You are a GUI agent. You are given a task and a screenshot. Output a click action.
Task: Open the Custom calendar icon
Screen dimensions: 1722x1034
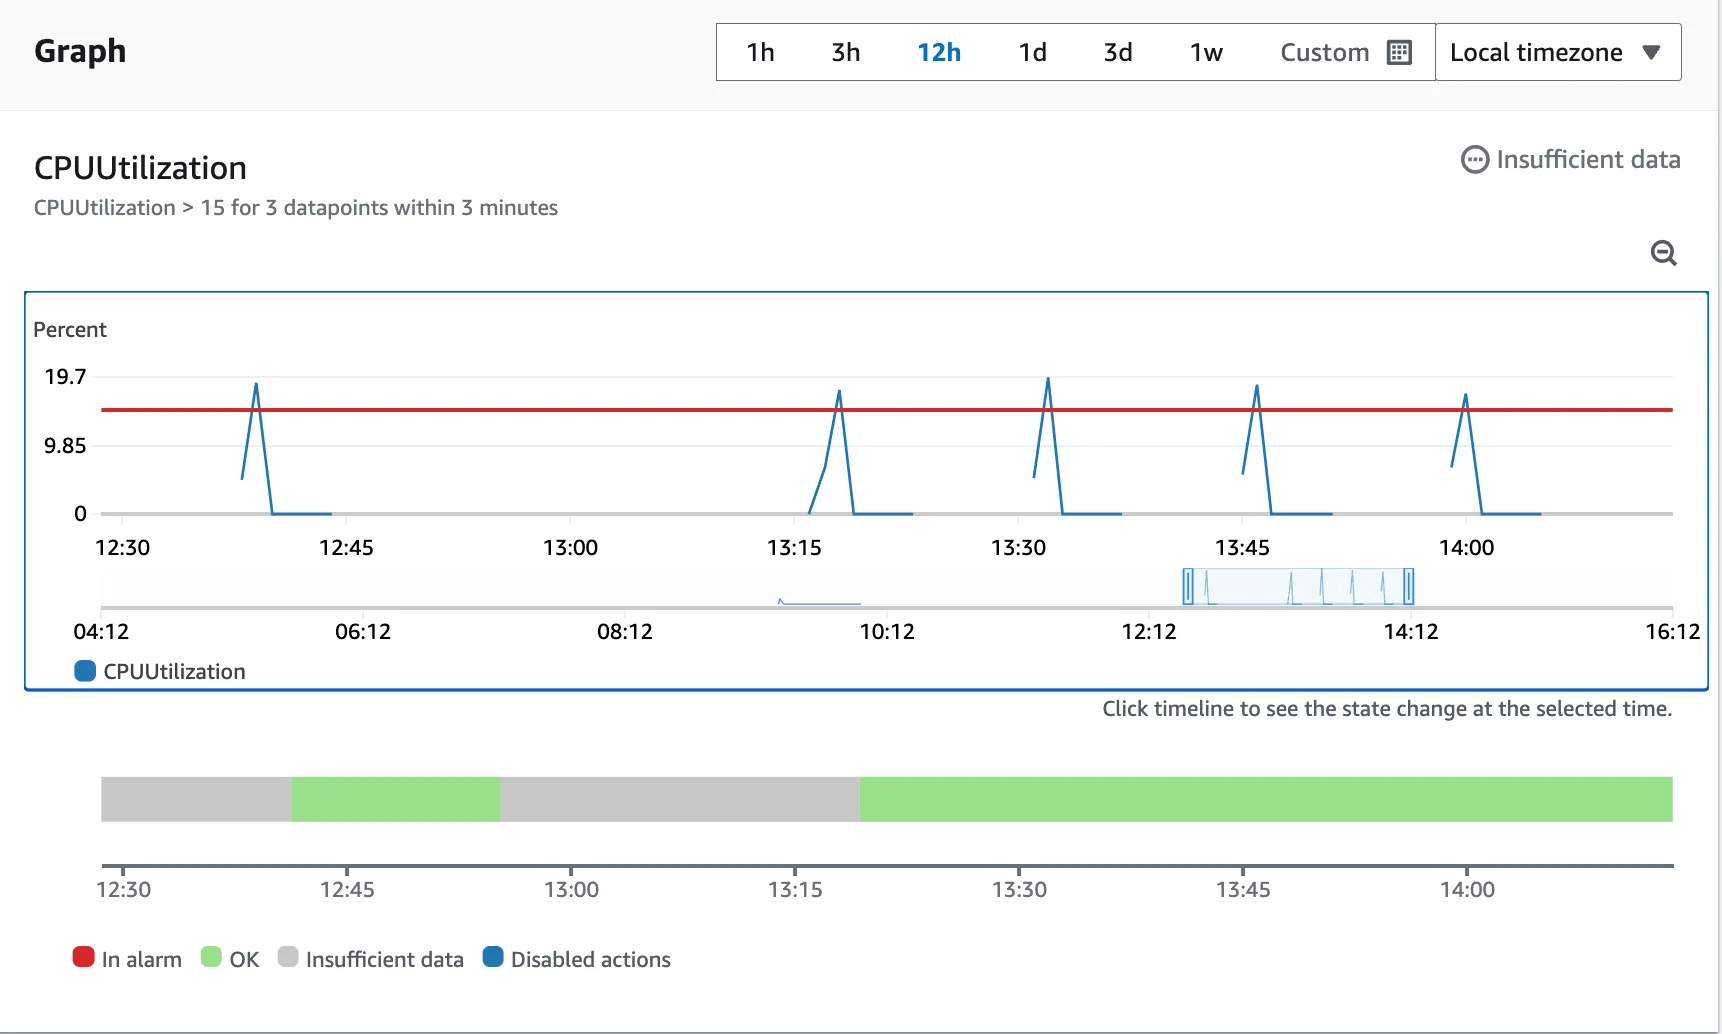[x=1399, y=52]
